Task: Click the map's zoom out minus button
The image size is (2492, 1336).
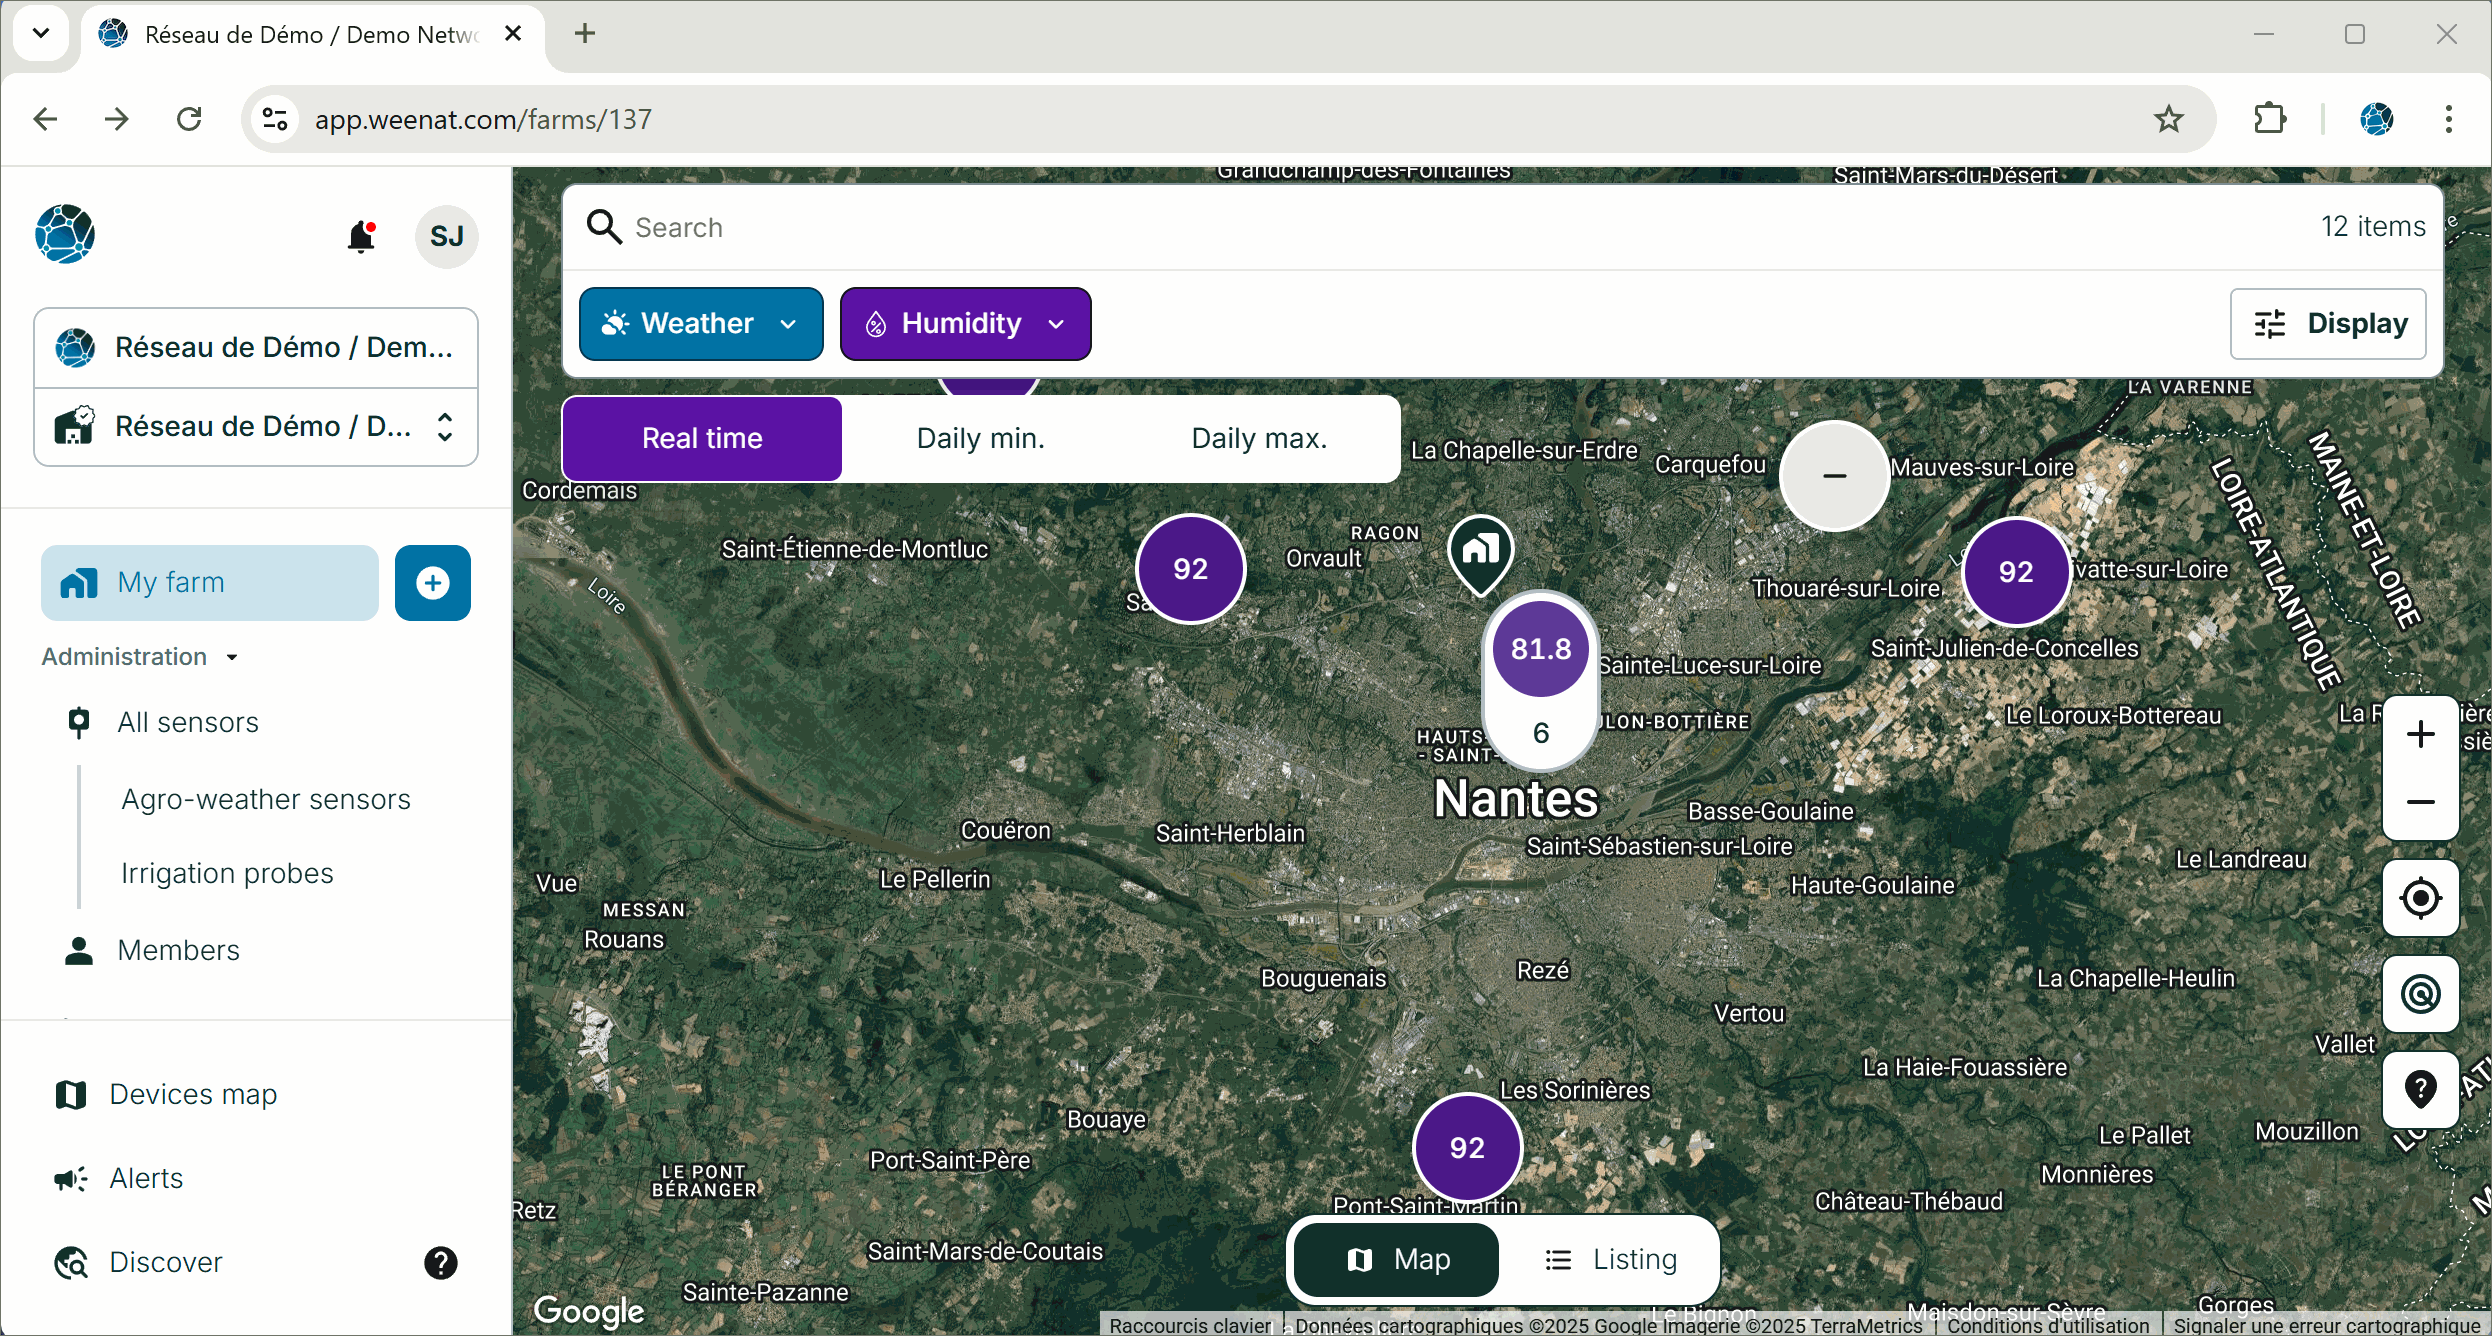Action: [2420, 803]
